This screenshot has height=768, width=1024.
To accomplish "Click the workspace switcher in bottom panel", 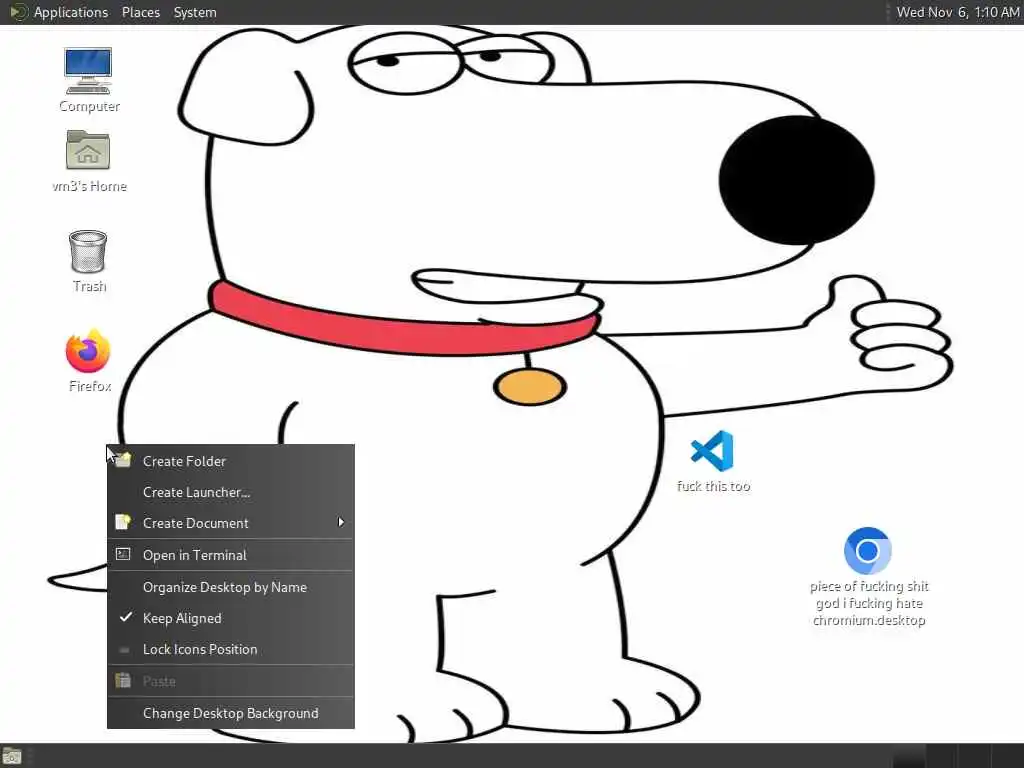I will click(957, 757).
